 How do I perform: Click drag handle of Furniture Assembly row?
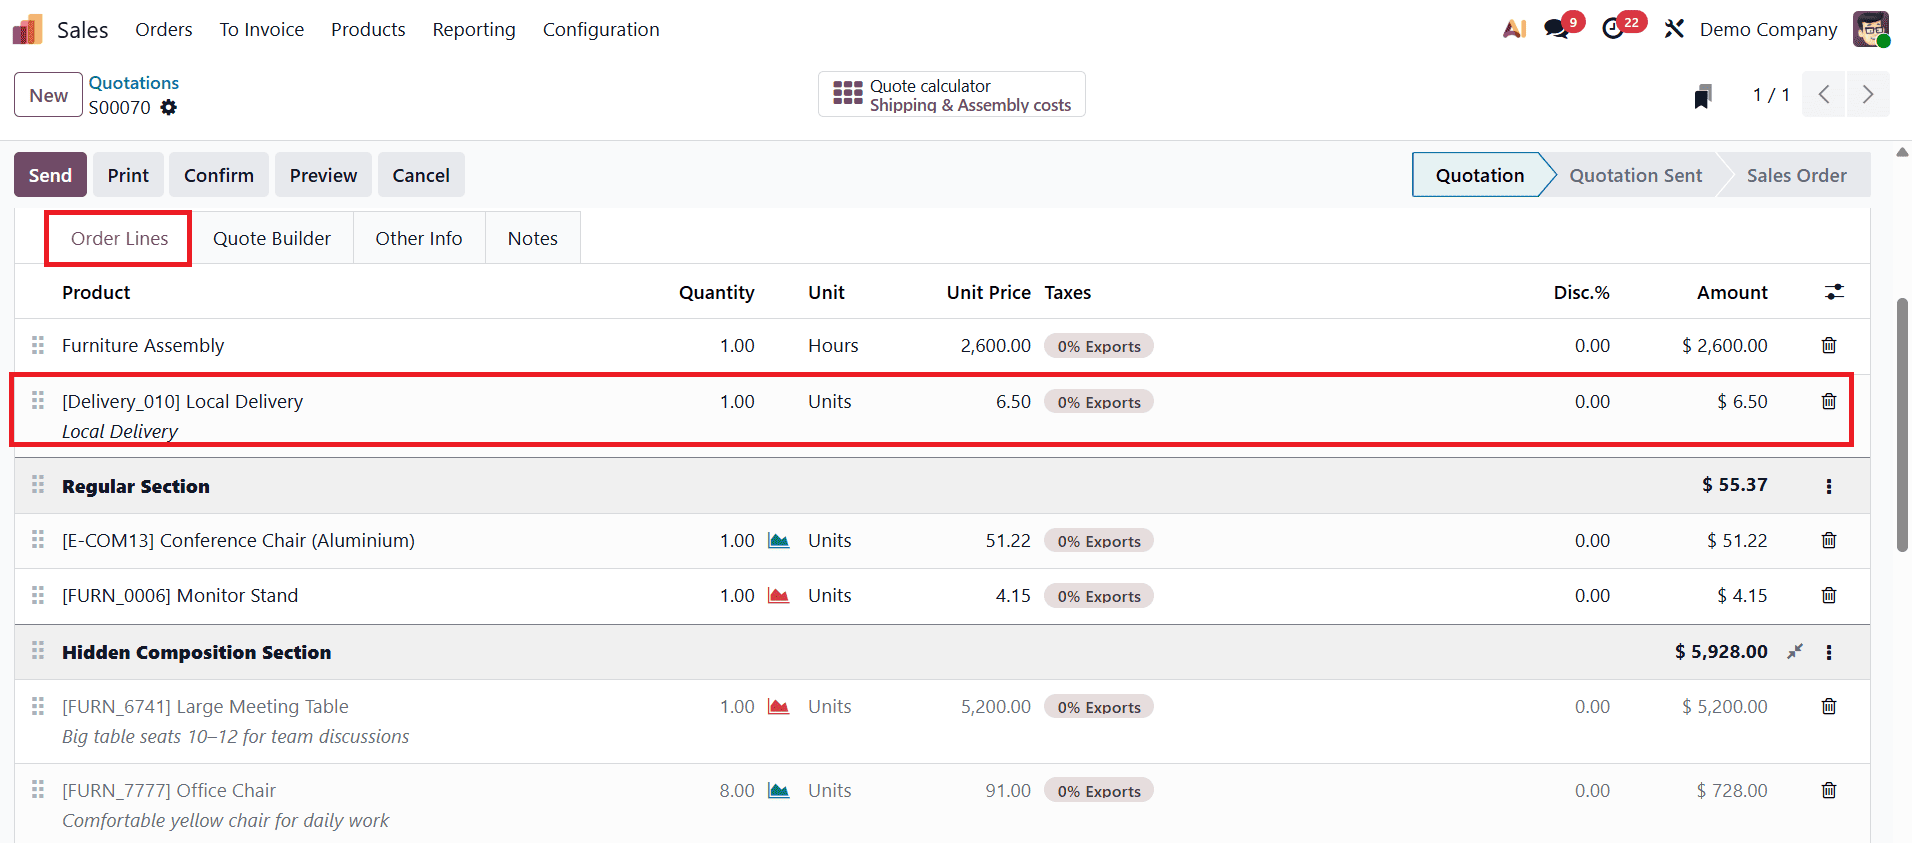[38, 345]
